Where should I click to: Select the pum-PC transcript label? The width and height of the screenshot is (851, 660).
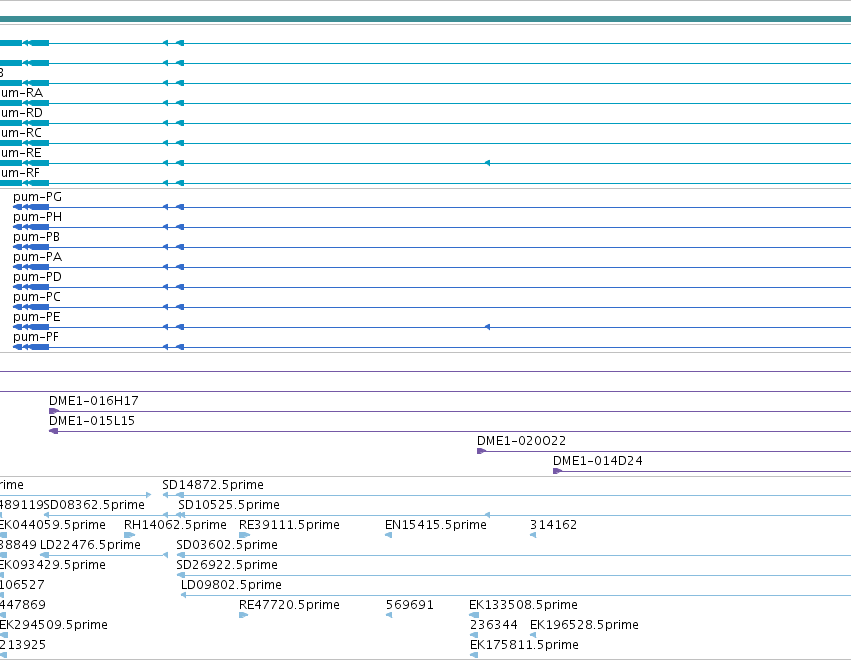click(37, 297)
